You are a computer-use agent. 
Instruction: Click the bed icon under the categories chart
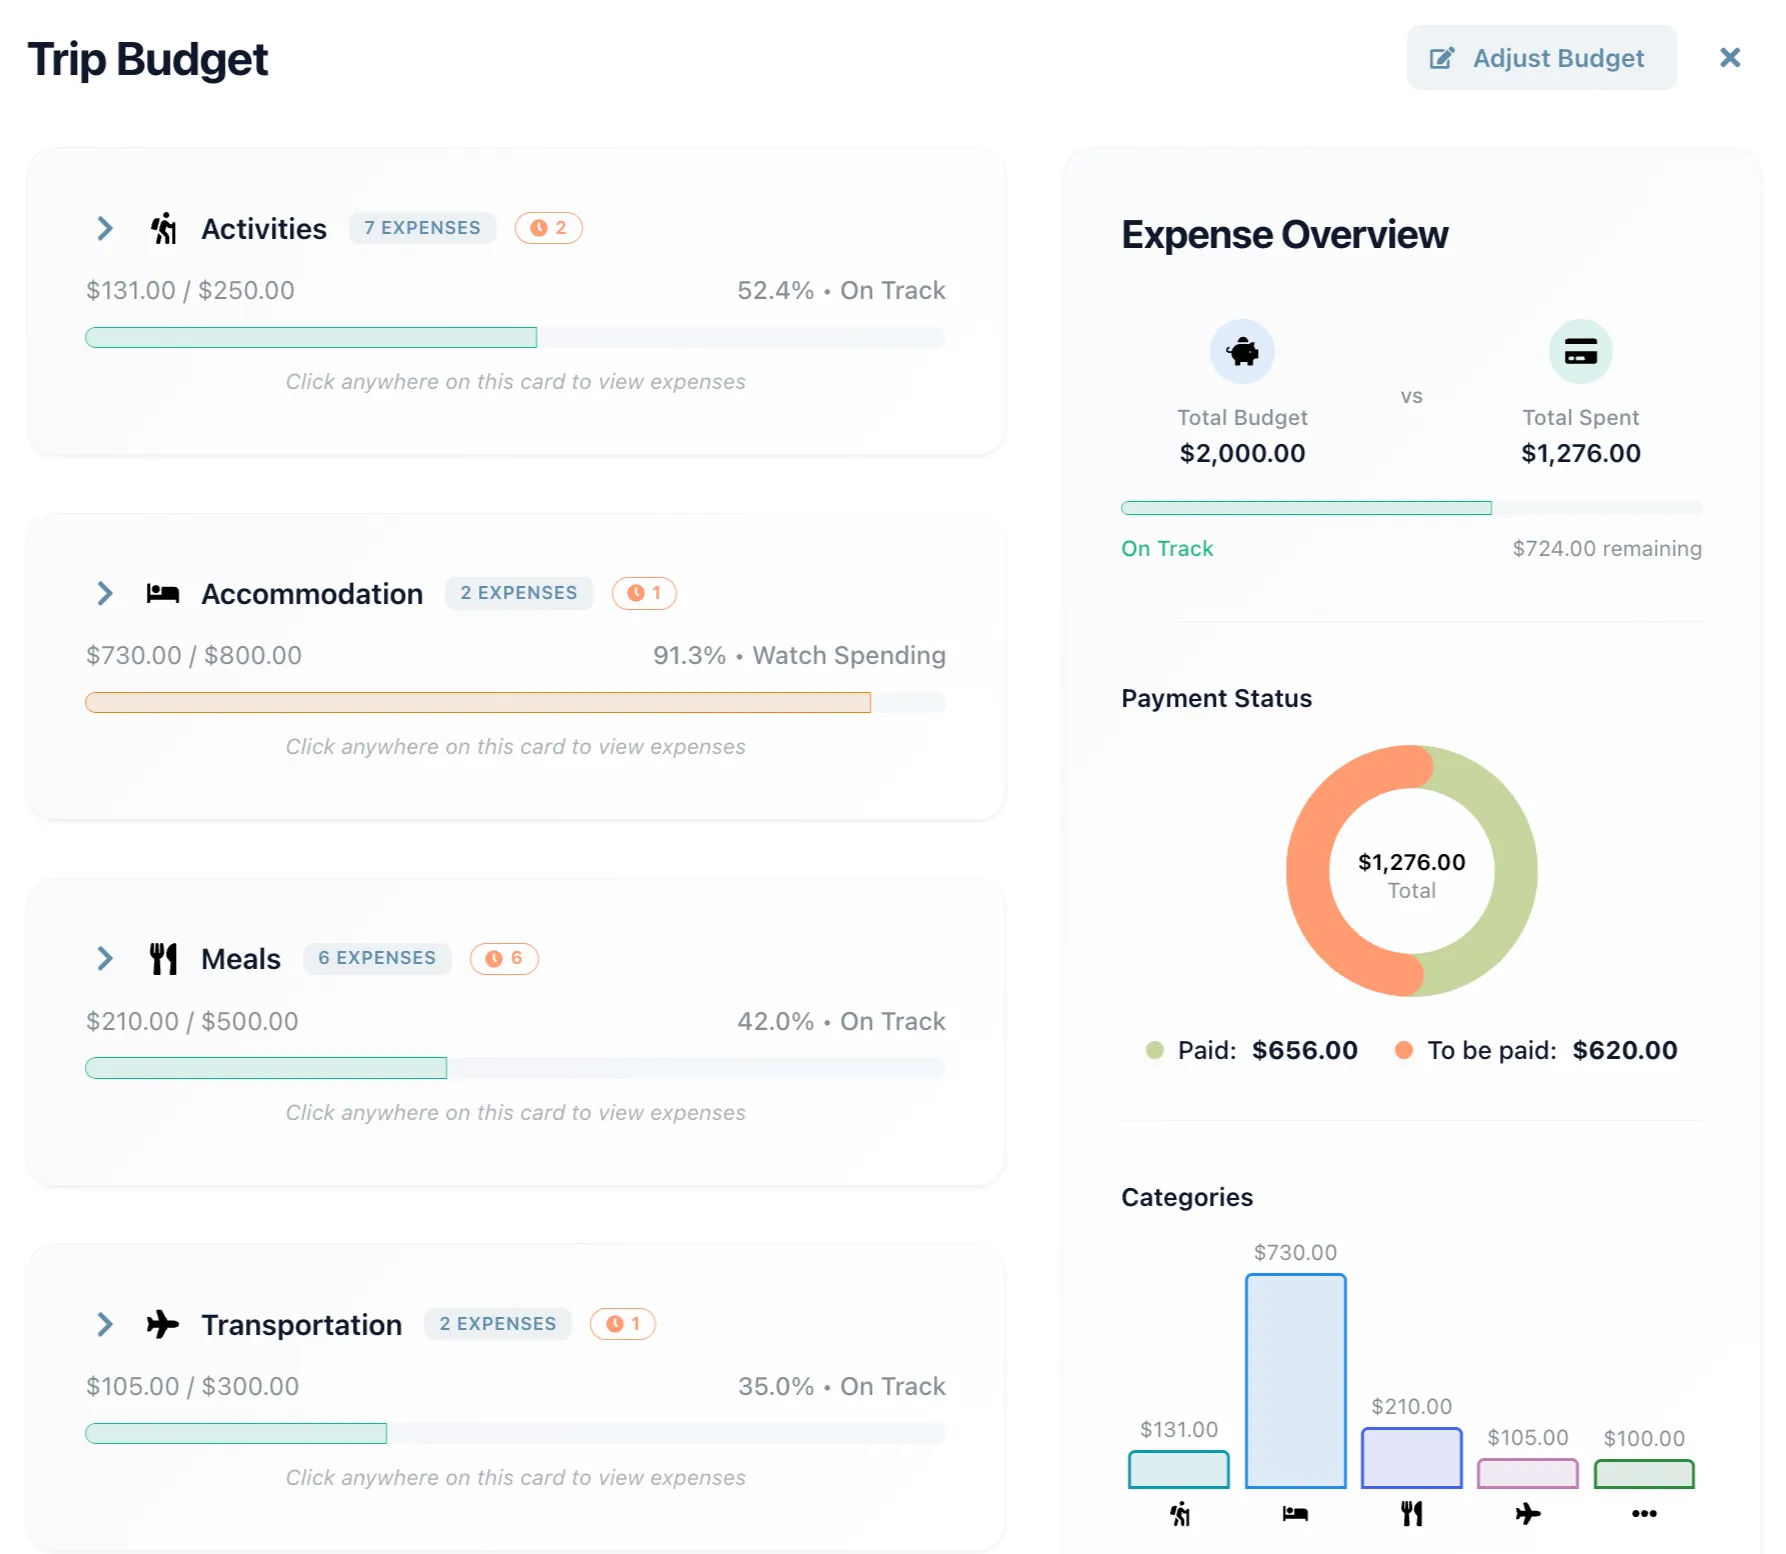[1295, 1514]
